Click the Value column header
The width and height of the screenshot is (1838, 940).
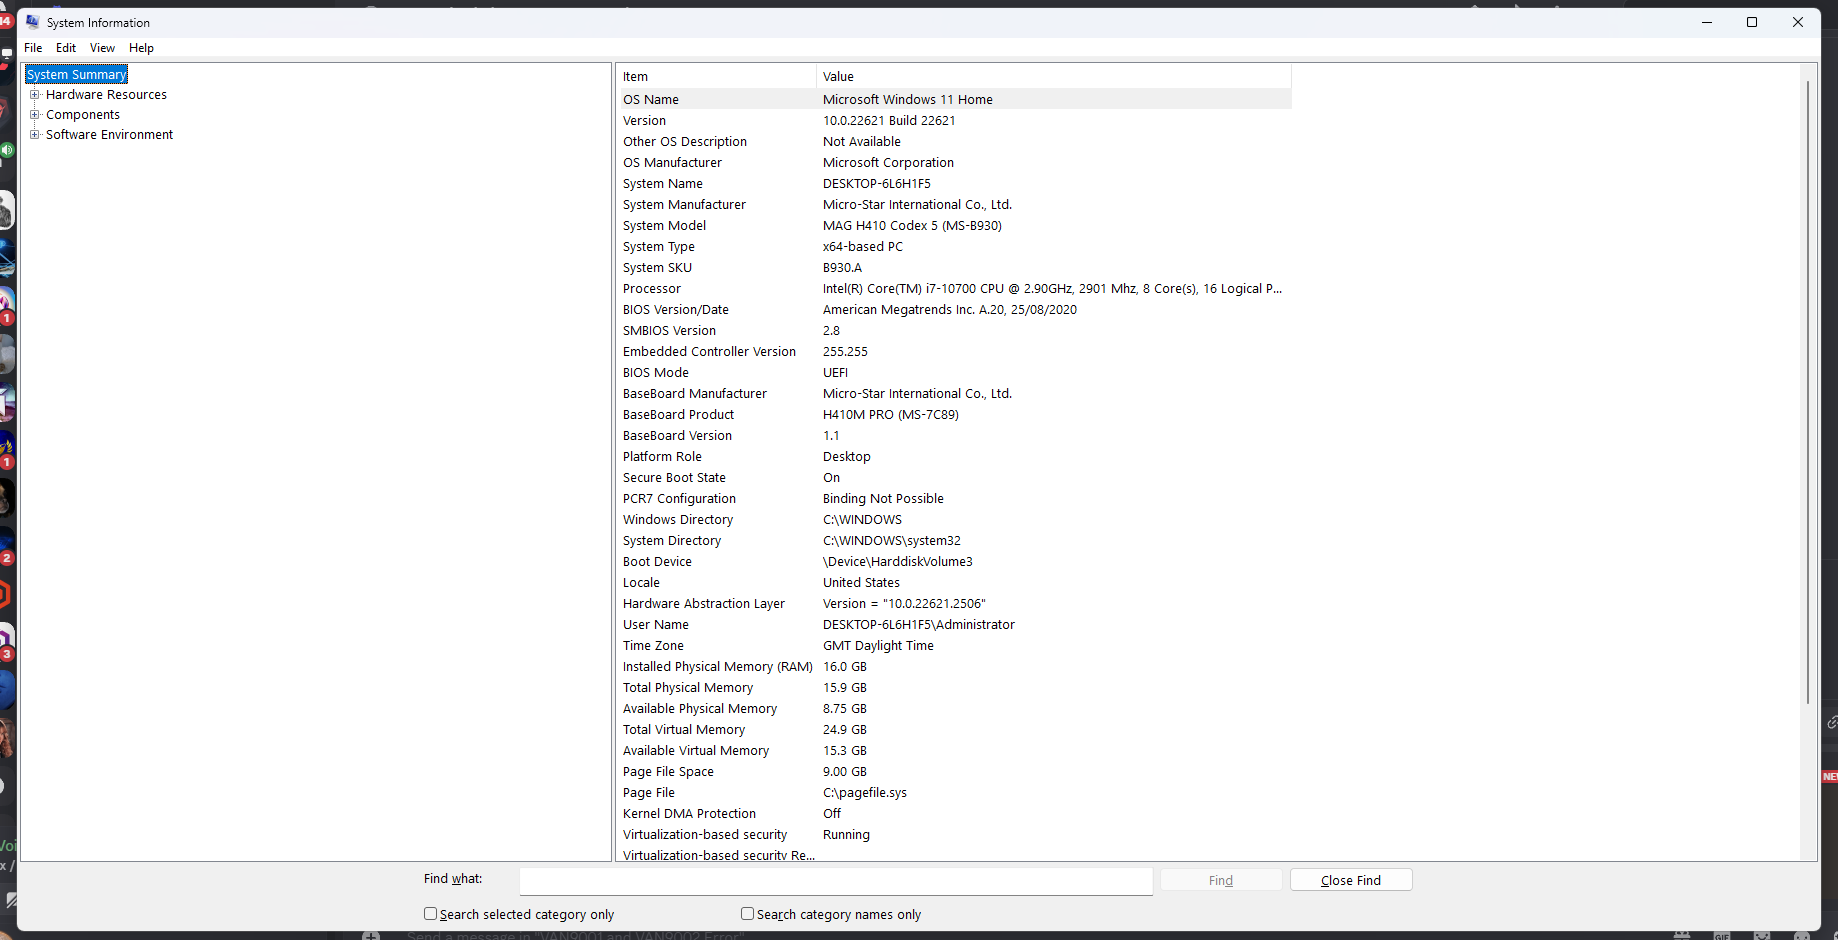tap(1054, 77)
